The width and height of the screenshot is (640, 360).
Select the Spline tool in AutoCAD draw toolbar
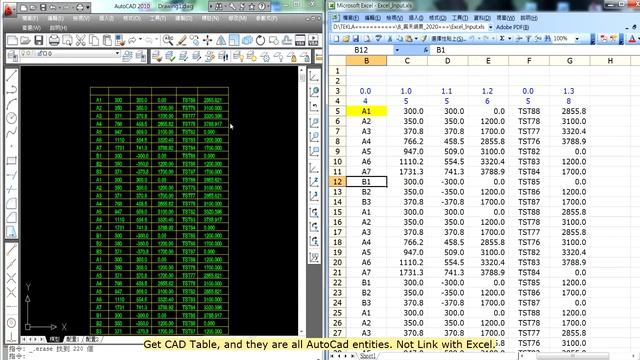(11, 132)
